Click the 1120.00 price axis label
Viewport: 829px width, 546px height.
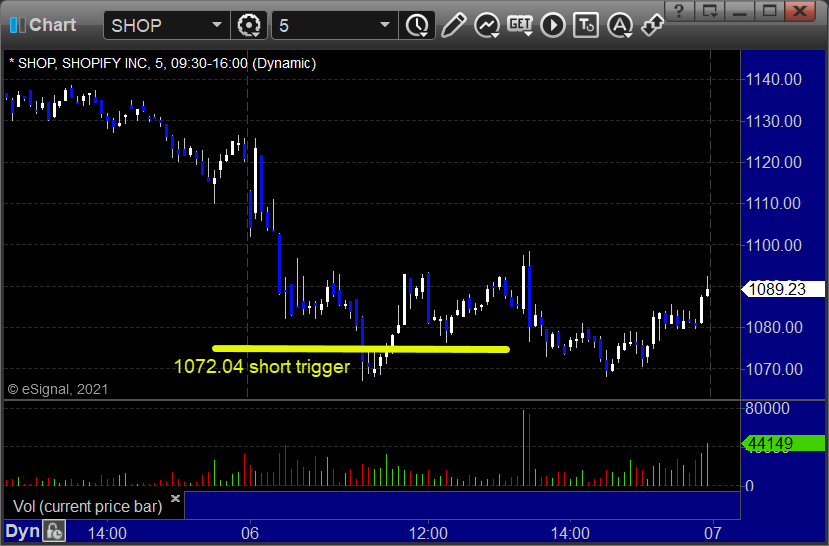coord(773,162)
